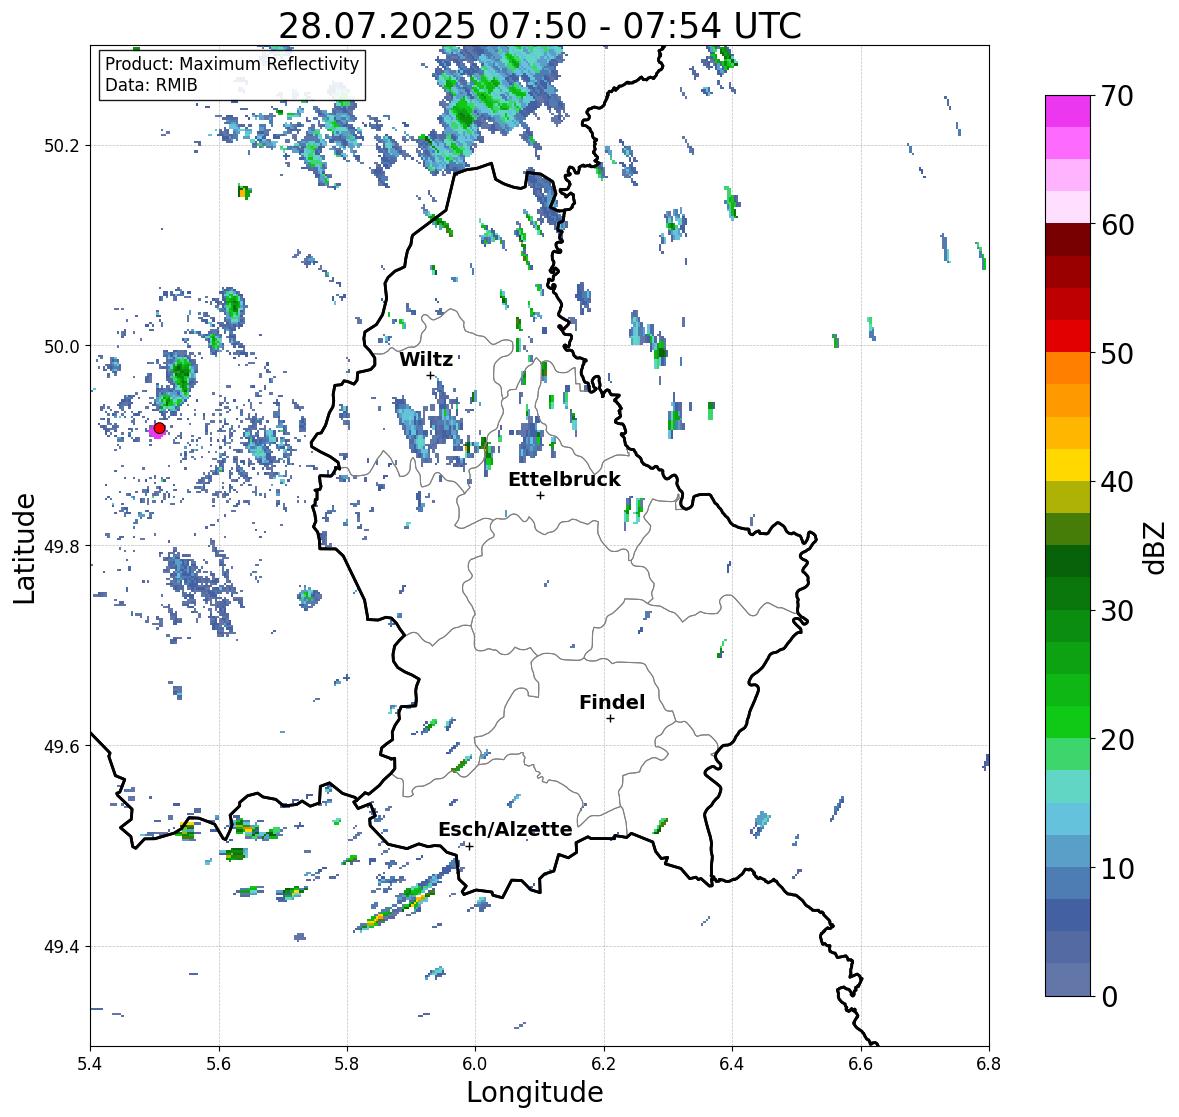
Task: Click the bright red colorbar segment above 50
Action: tap(1068, 336)
